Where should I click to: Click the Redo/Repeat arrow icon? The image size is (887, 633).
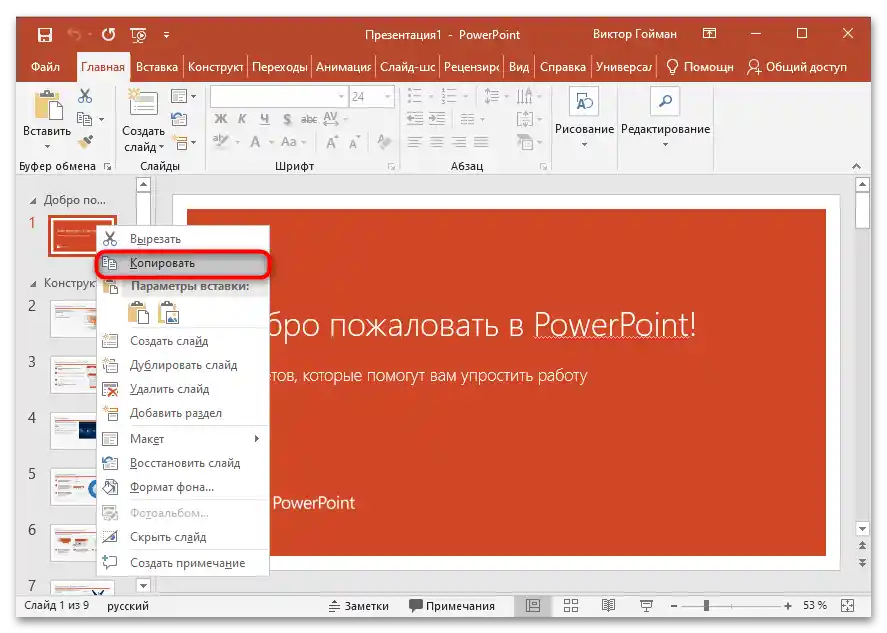point(108,35)
